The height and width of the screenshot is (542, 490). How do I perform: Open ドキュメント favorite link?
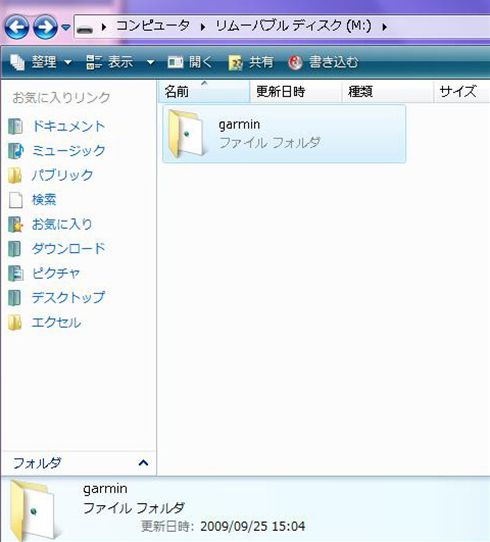pyautogui.click(x=68, y=126)
